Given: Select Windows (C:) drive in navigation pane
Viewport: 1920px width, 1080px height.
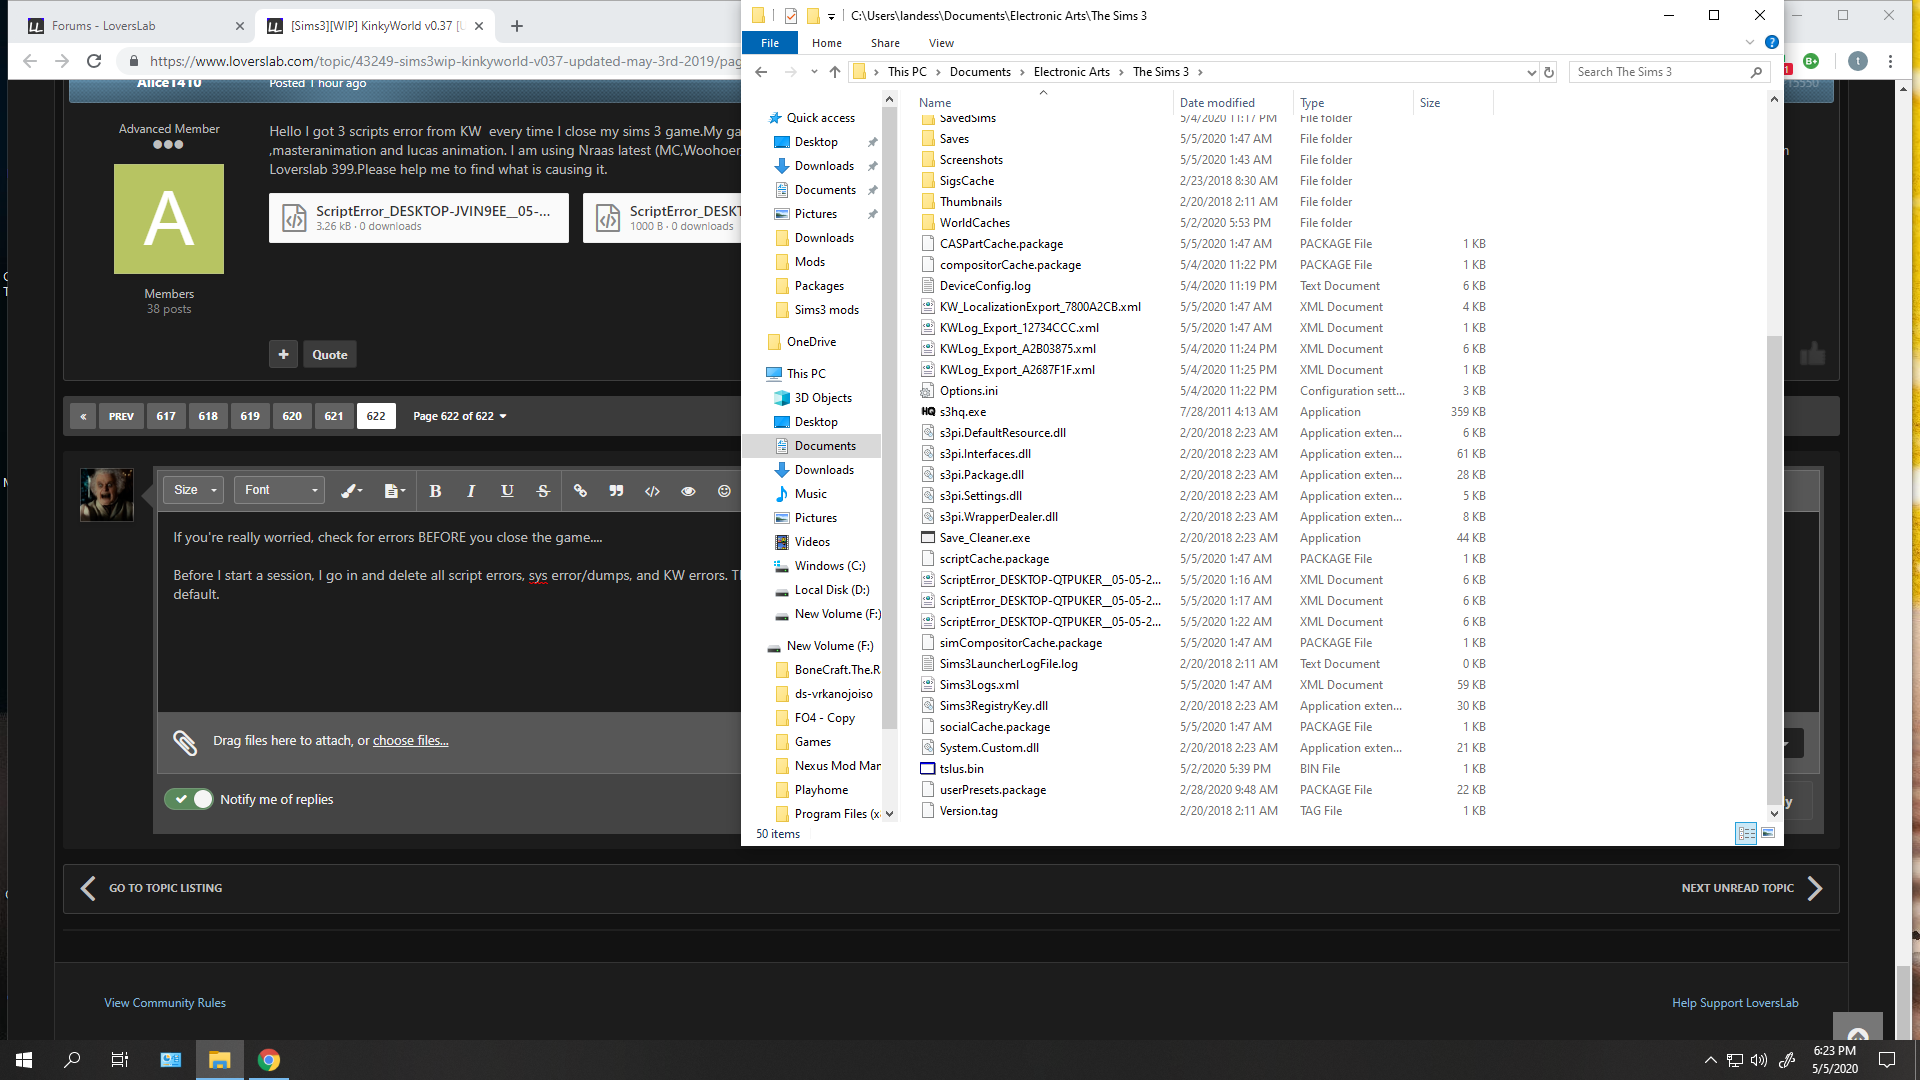Looking at the screenshot, I should (830, 566).
